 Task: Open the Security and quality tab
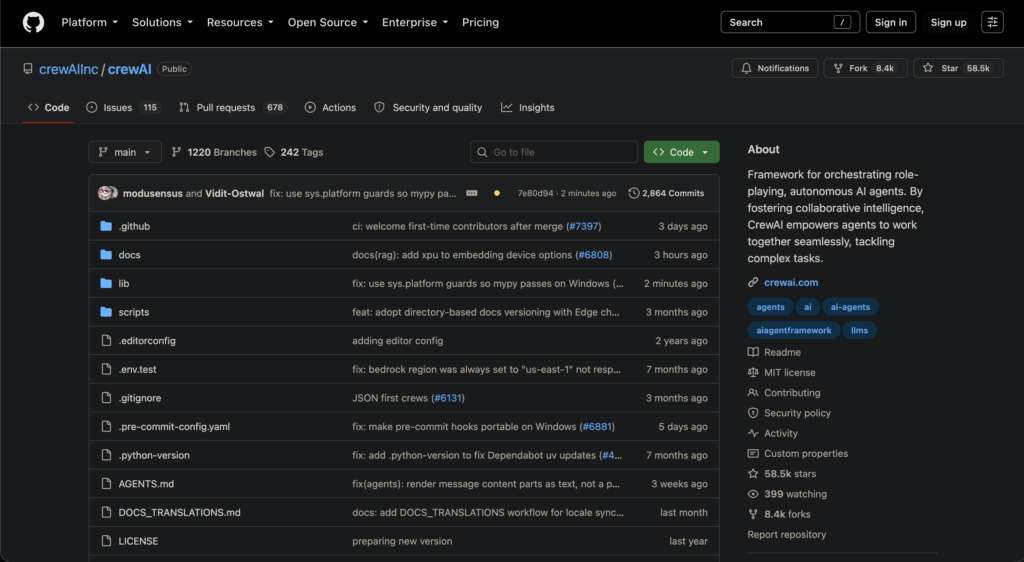428,108
